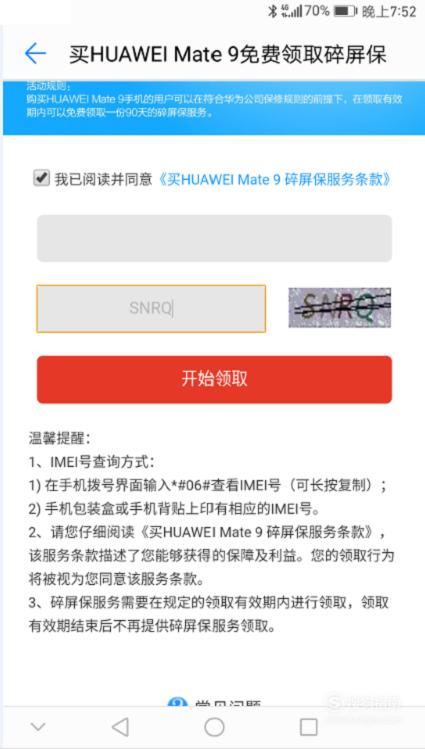425x749 pixels.
Task: Tap the blue 活动规则 banner
Action: (x=214, y=108)
